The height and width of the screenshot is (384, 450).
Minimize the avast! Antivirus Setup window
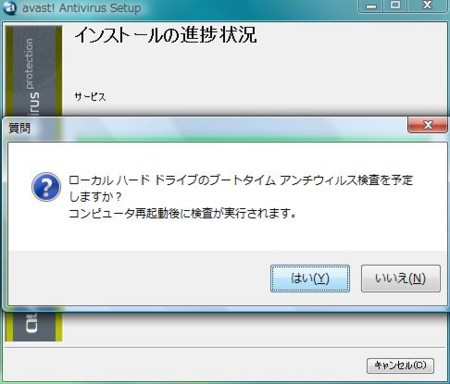(x=371, y=6)
